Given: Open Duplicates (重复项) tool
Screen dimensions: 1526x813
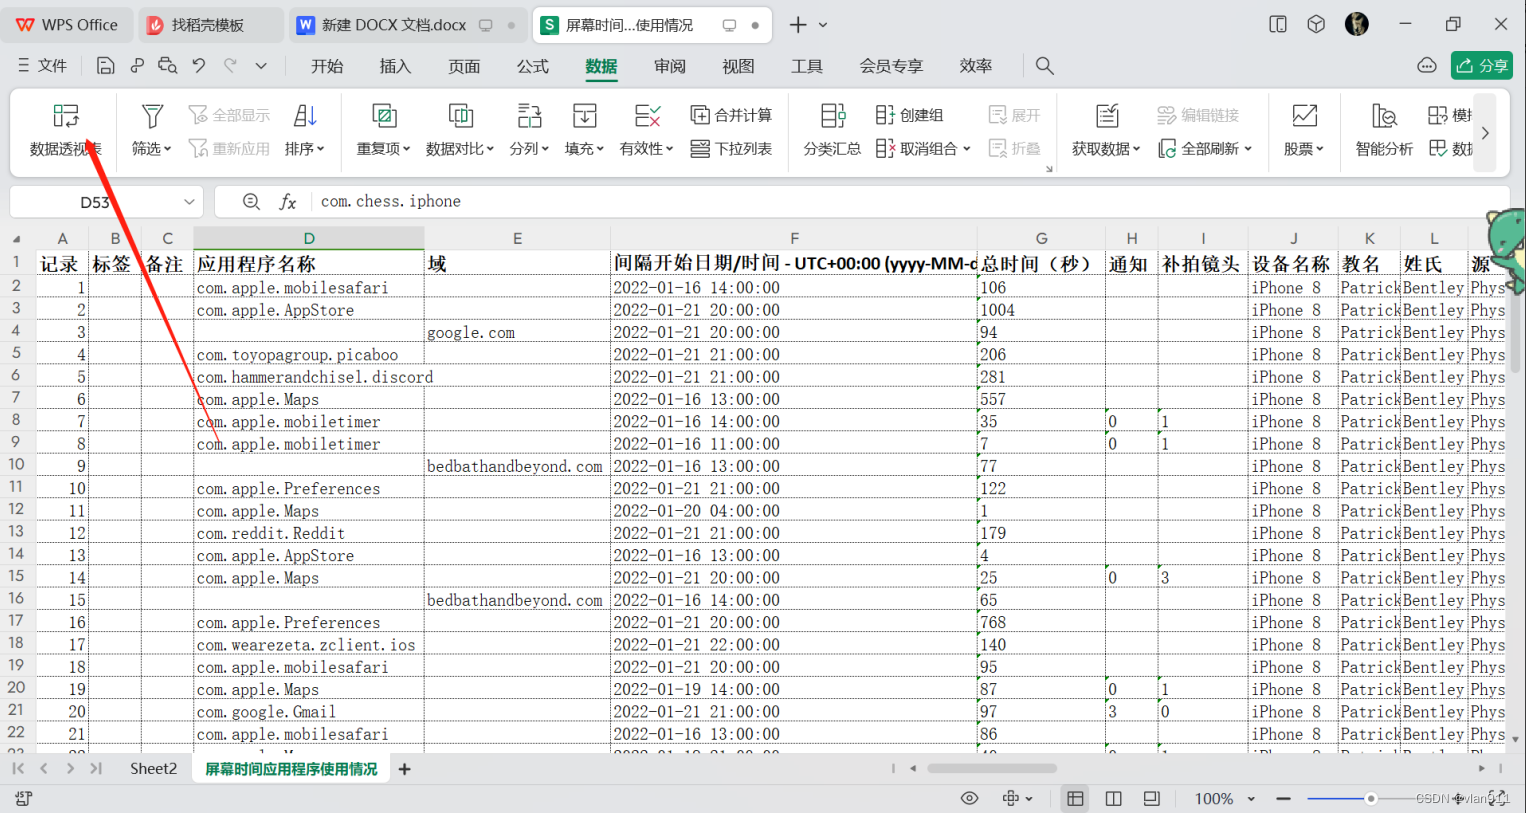Looking at the screenshot, I should (x=384, y=130).
